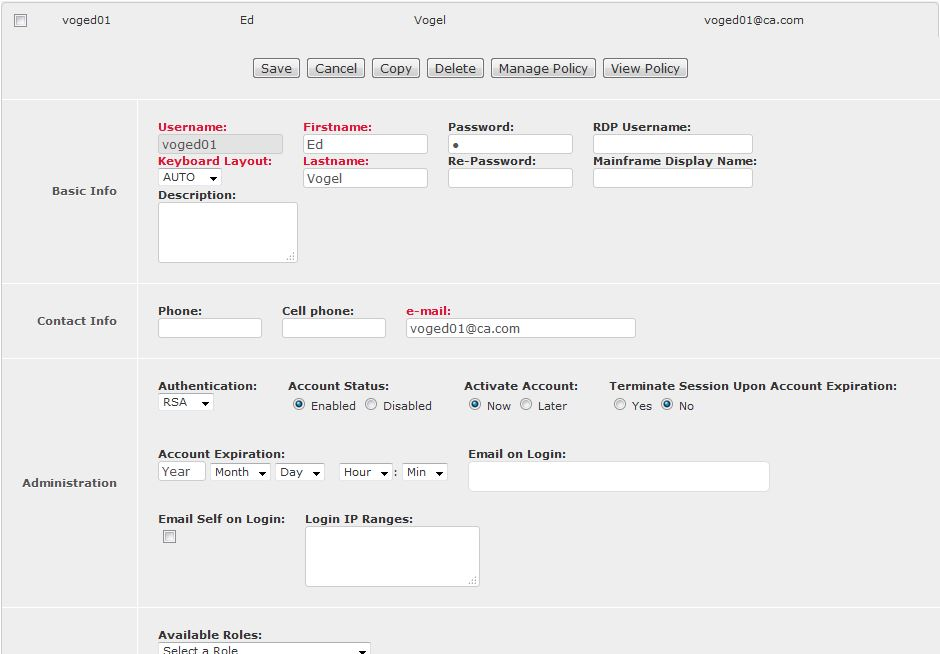The image size is (940, 654).
Task: Focus the RDP Username field
Action: (672, 144)
